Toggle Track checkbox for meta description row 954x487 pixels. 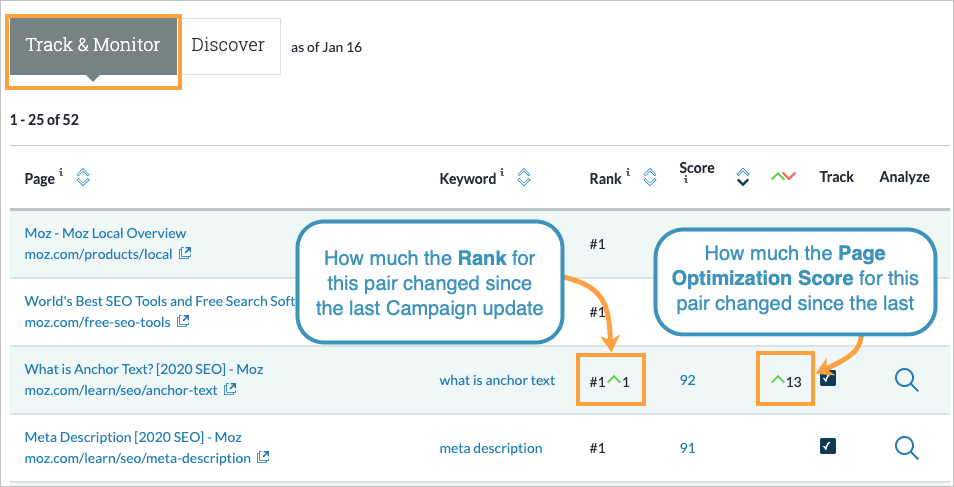click(x=827, y=447)
